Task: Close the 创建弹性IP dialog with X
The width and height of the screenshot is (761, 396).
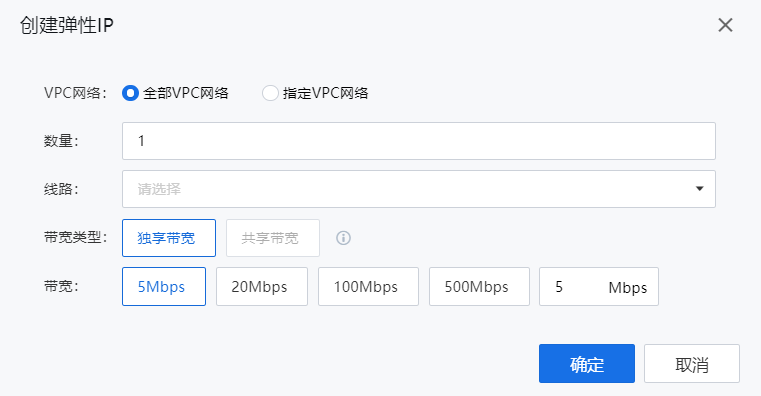Action: (x=725, y=25)
